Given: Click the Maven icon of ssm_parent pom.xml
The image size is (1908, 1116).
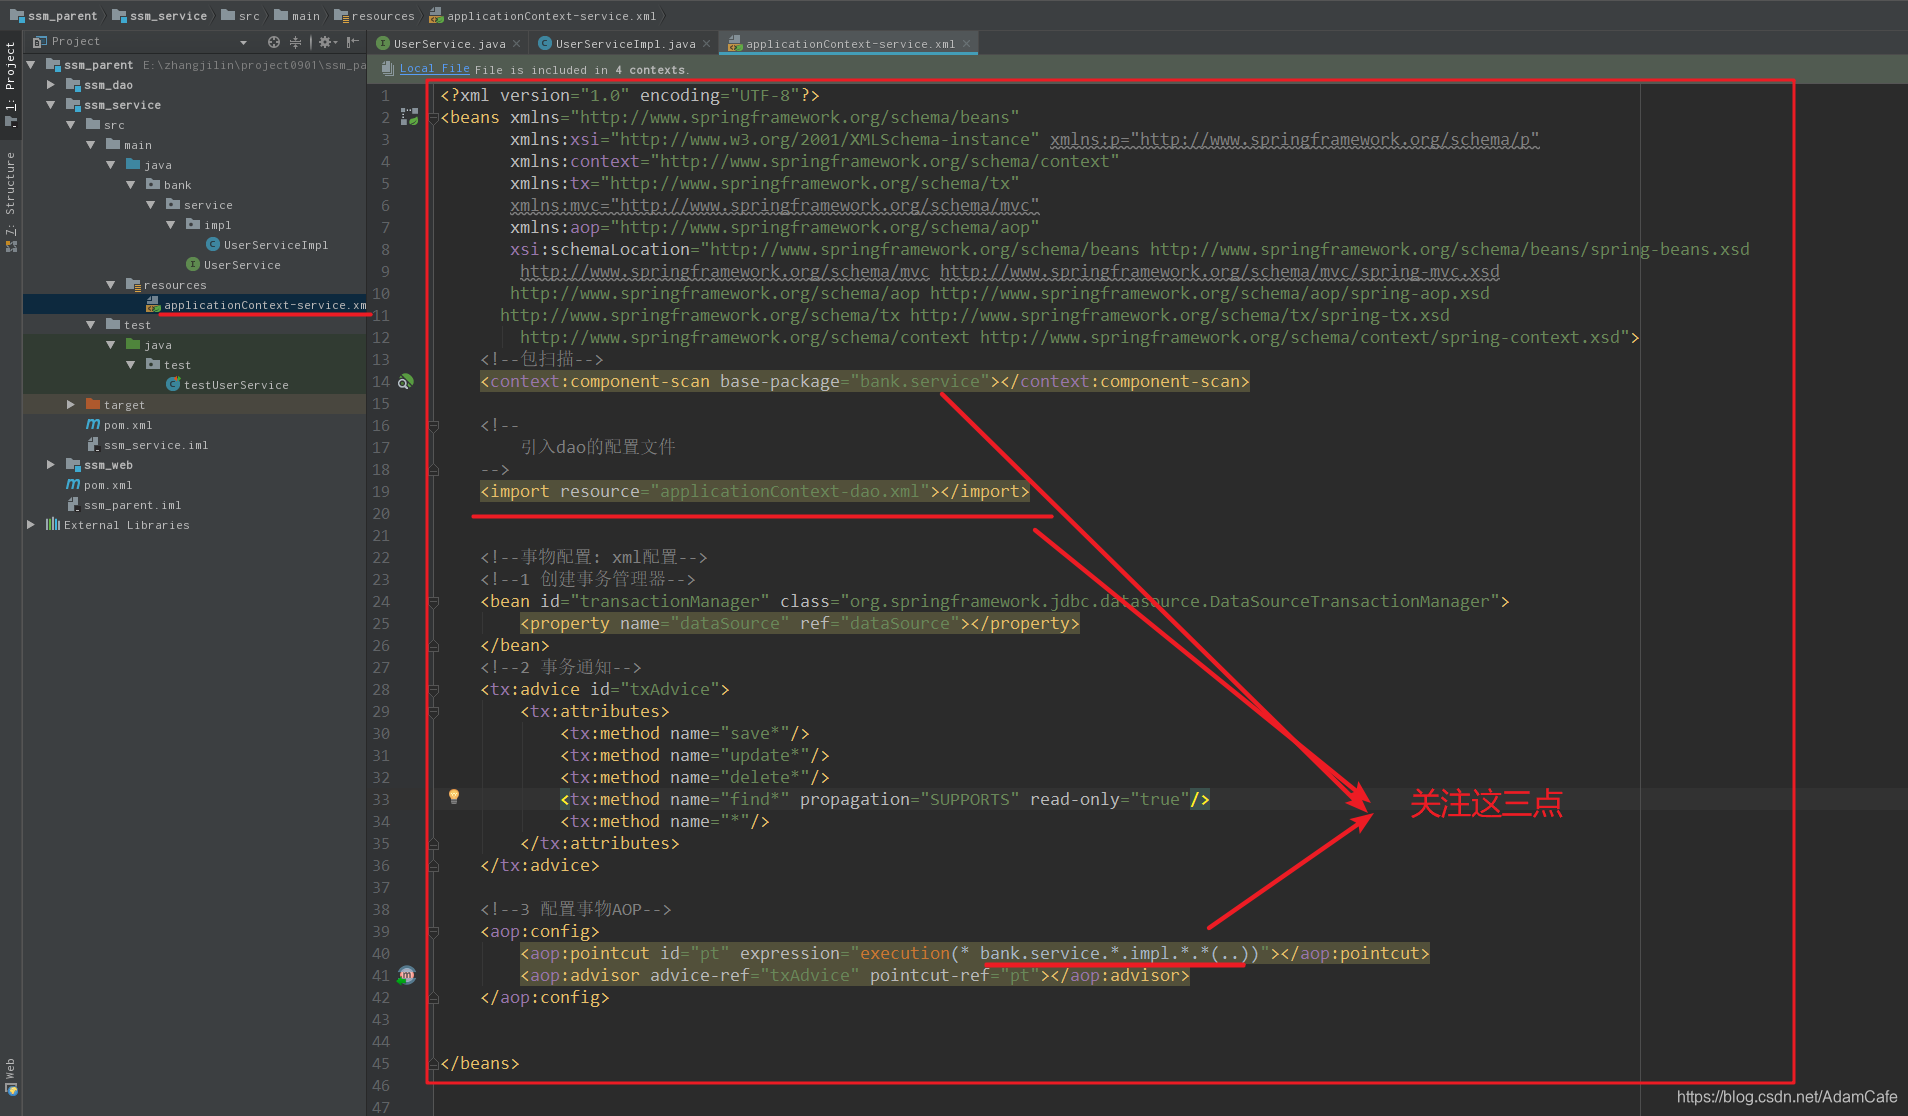Looking at the screenshot, I should [x=73, y=485].
